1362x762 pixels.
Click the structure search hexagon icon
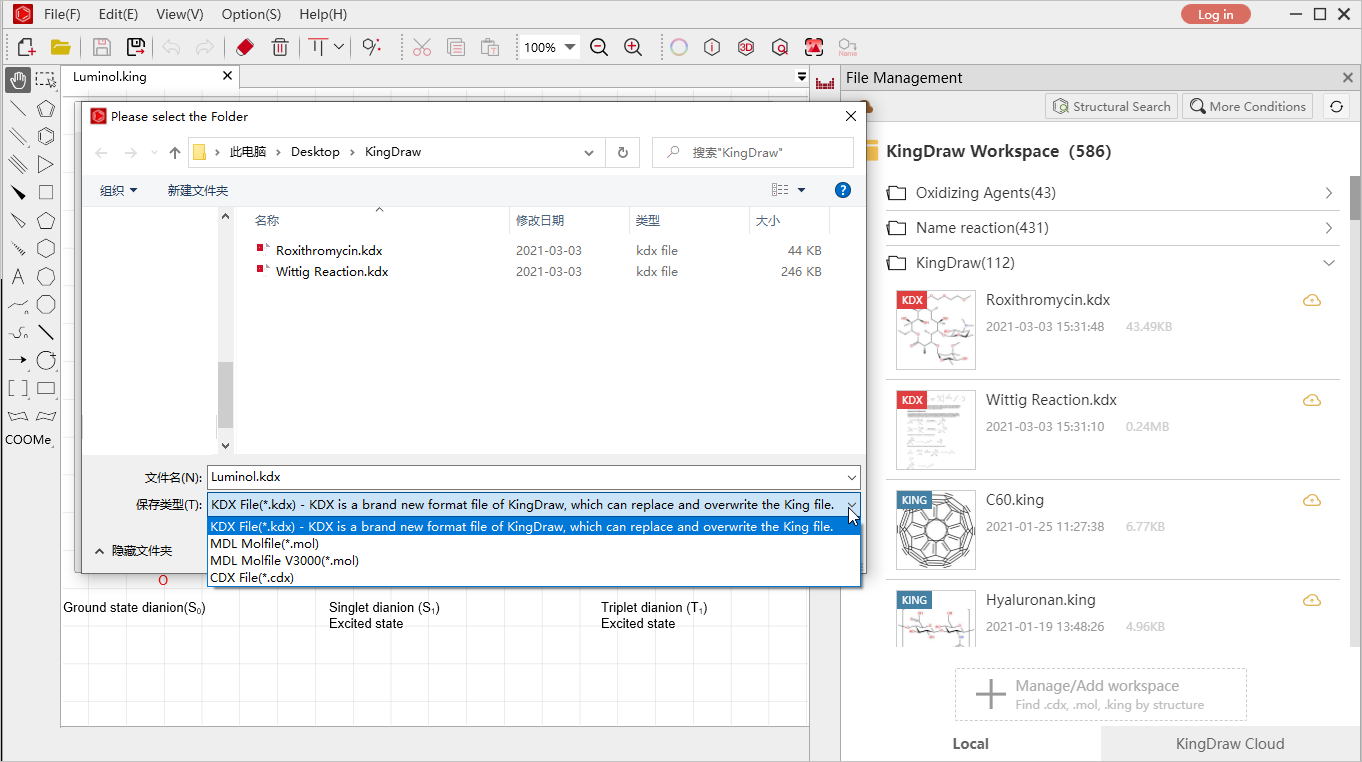pos(780,47)
